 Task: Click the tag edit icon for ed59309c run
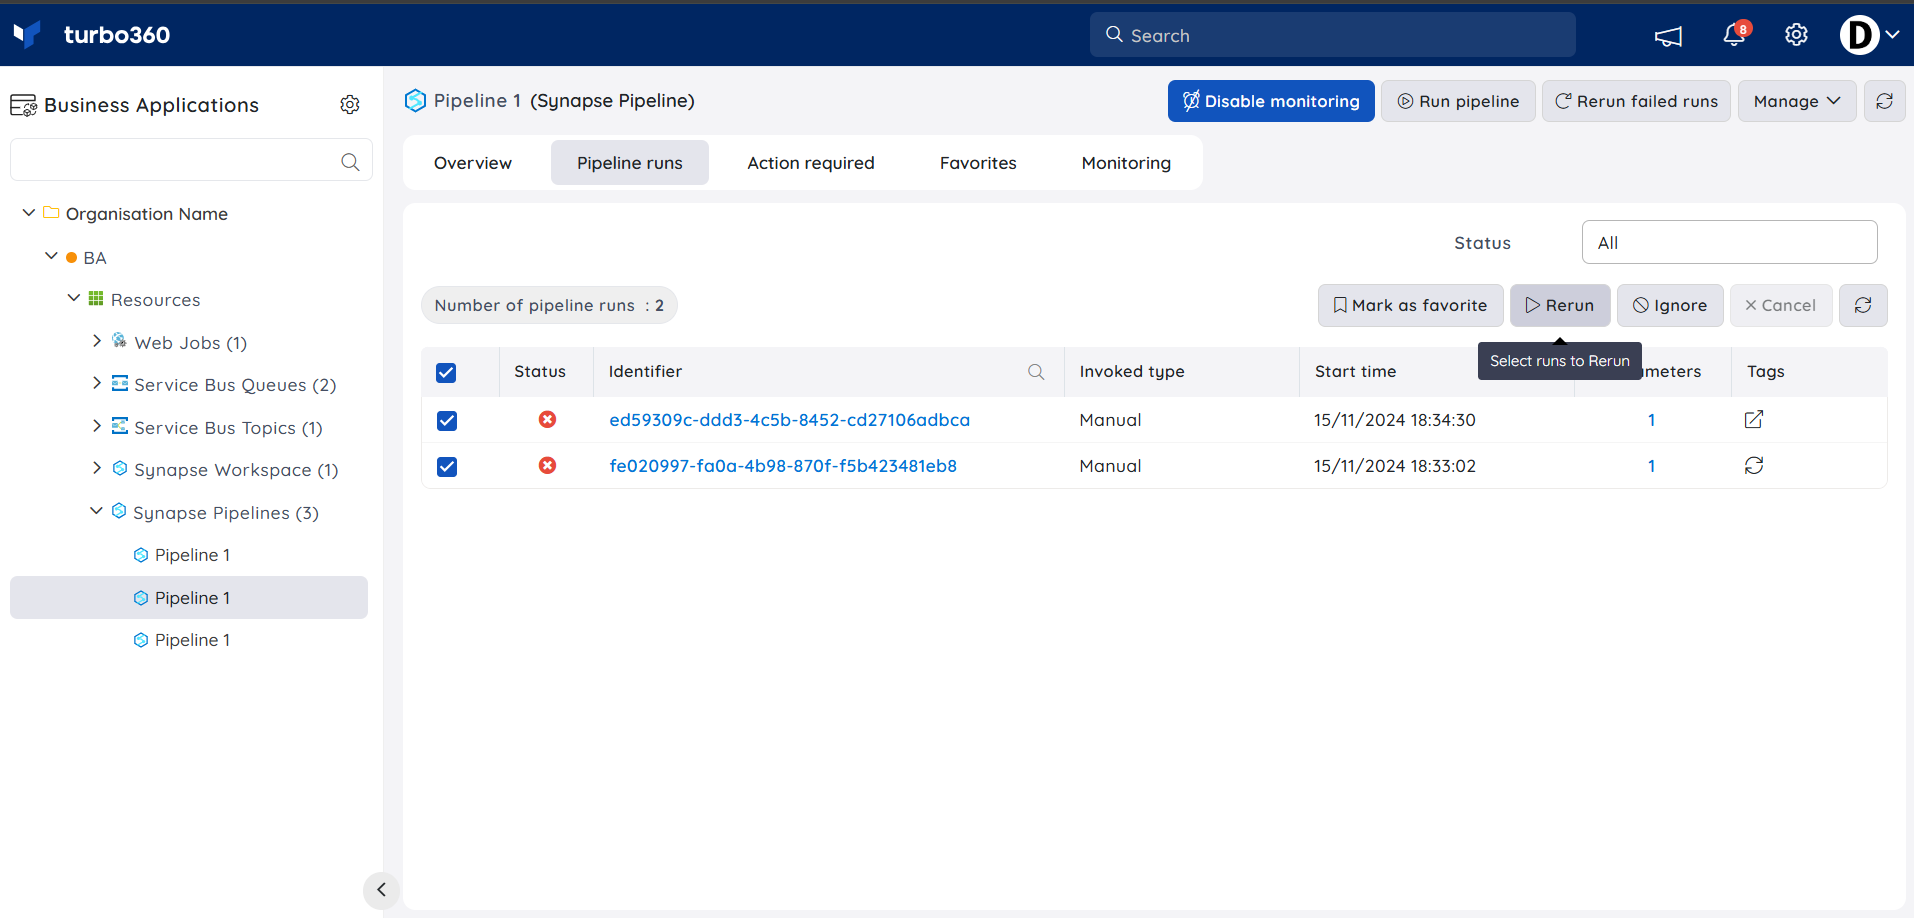[1754, 419]
